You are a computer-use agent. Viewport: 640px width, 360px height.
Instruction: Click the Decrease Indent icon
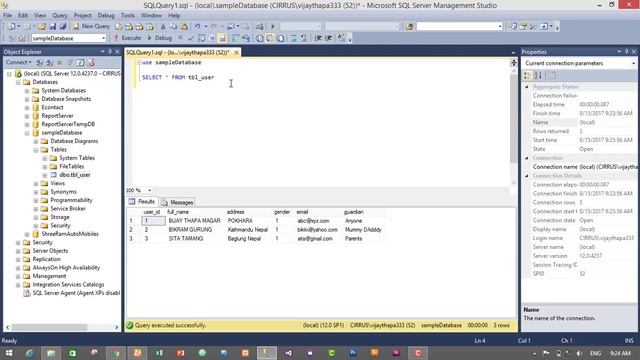318,38
